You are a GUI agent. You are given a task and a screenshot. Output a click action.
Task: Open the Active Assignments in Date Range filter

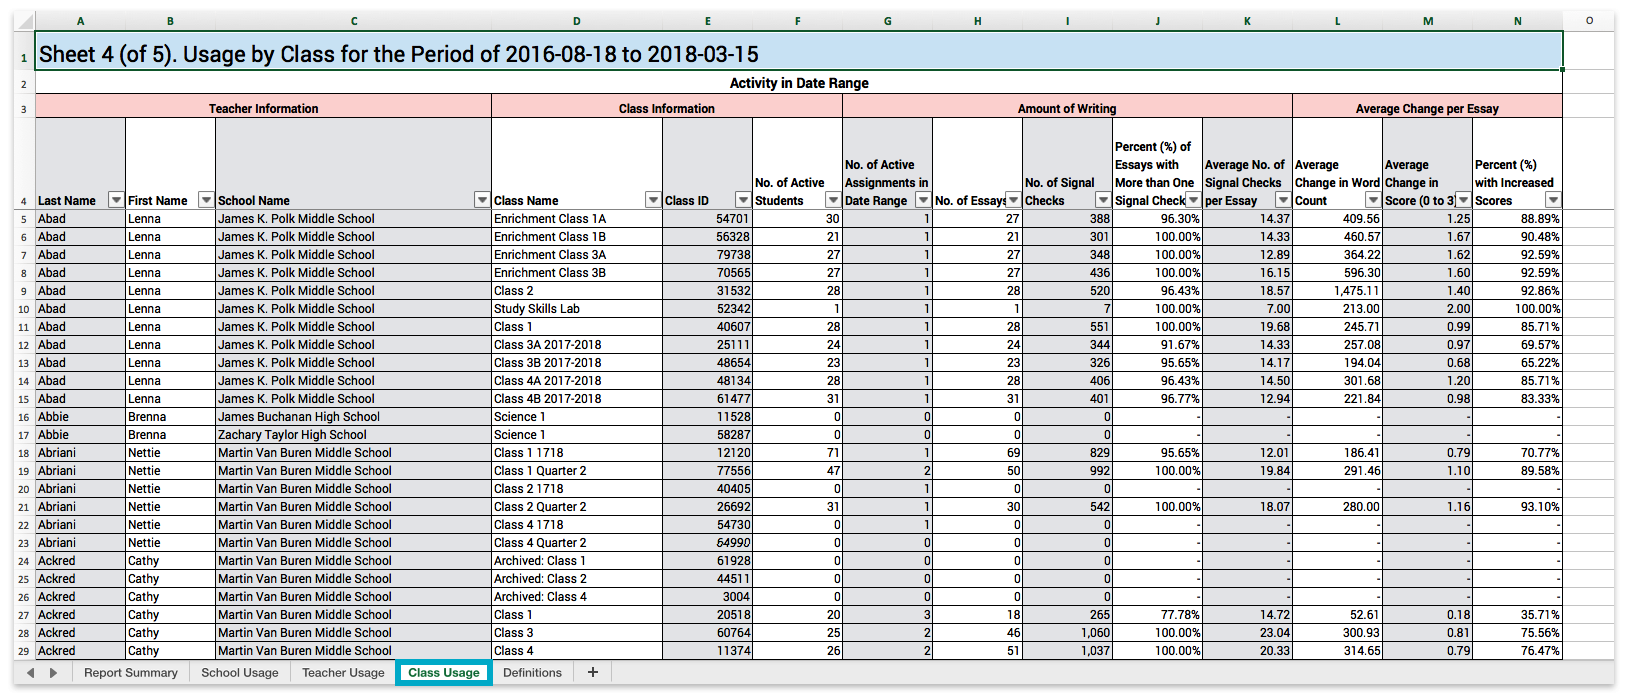[x=923, y=200]
